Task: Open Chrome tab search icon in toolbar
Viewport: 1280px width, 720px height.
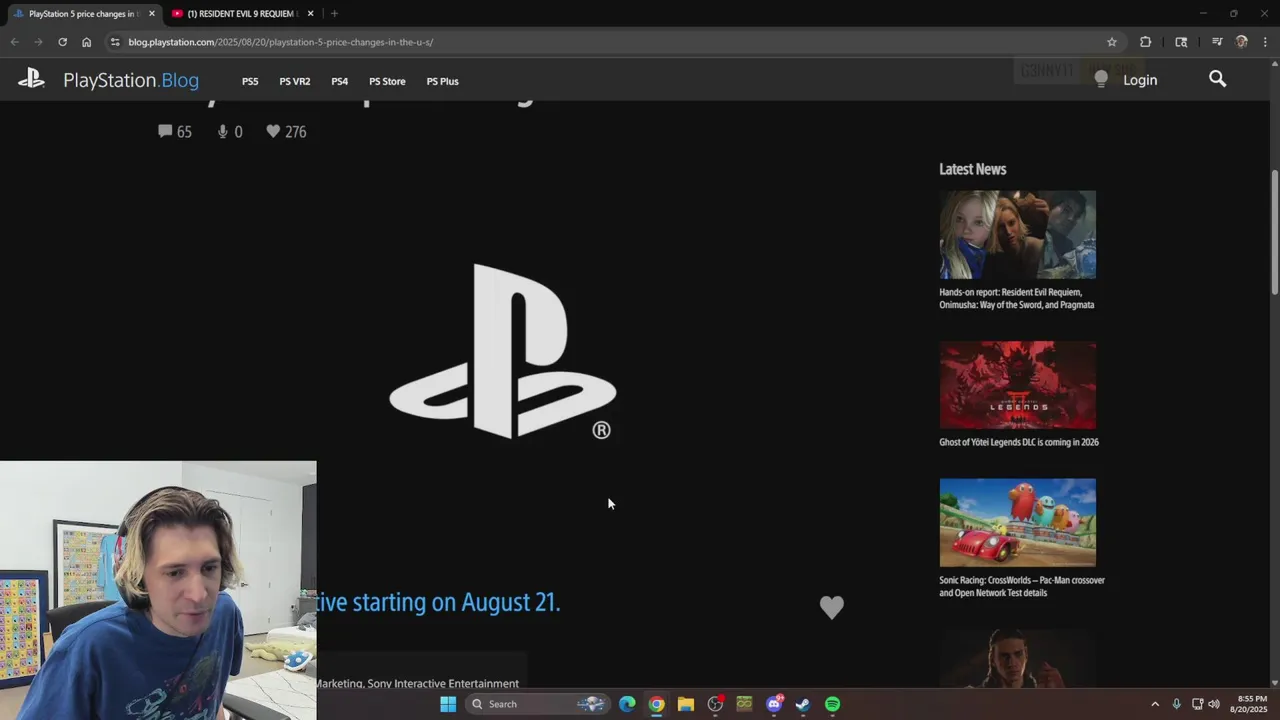Action: click(x=1181, y=42)
